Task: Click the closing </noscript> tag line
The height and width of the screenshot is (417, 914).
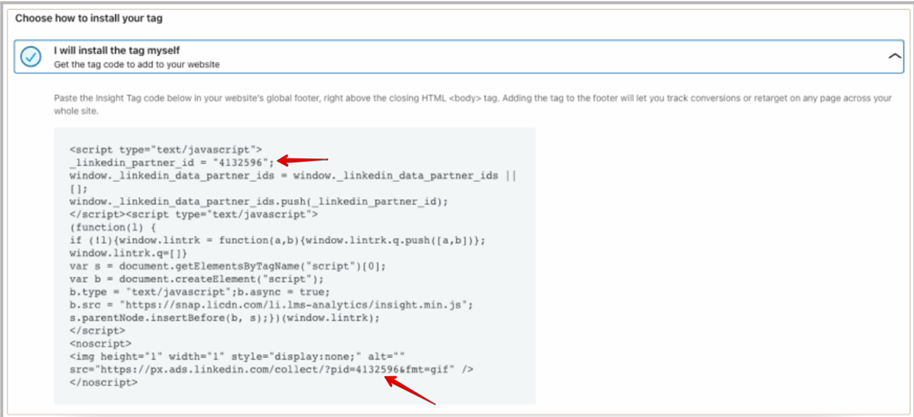Action: [103, 383]
